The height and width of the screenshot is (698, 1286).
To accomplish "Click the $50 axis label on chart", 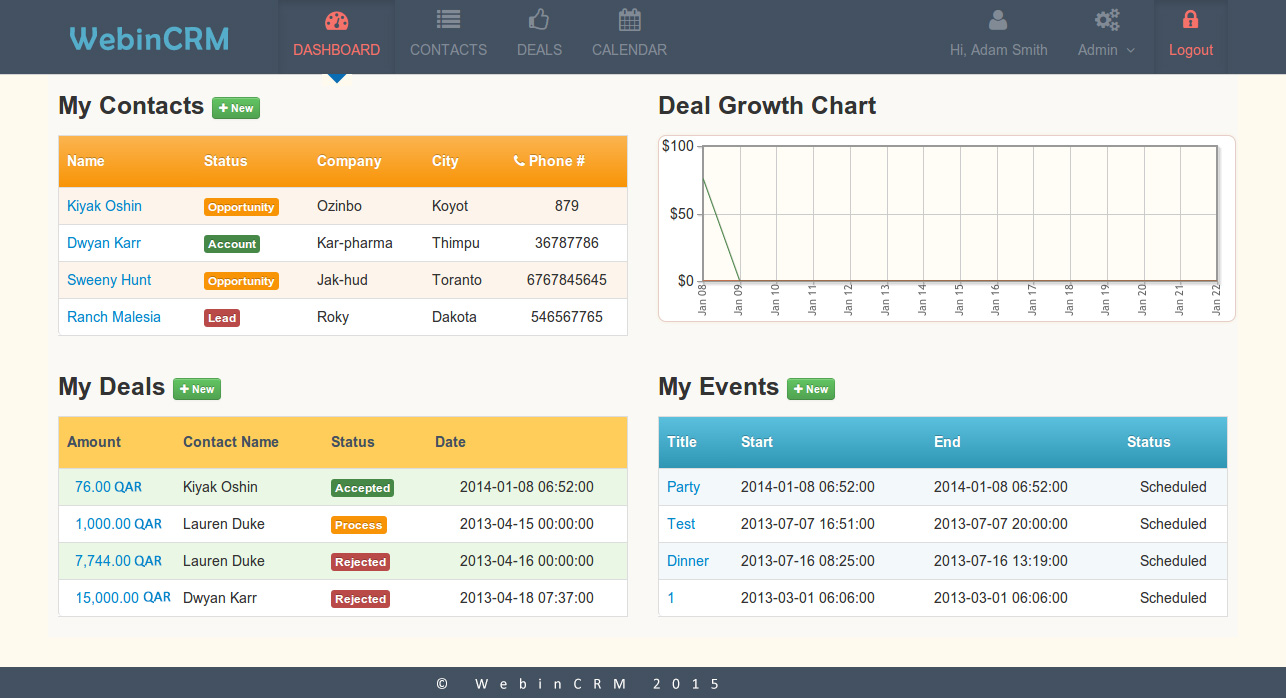I will (x=682, y=214).
